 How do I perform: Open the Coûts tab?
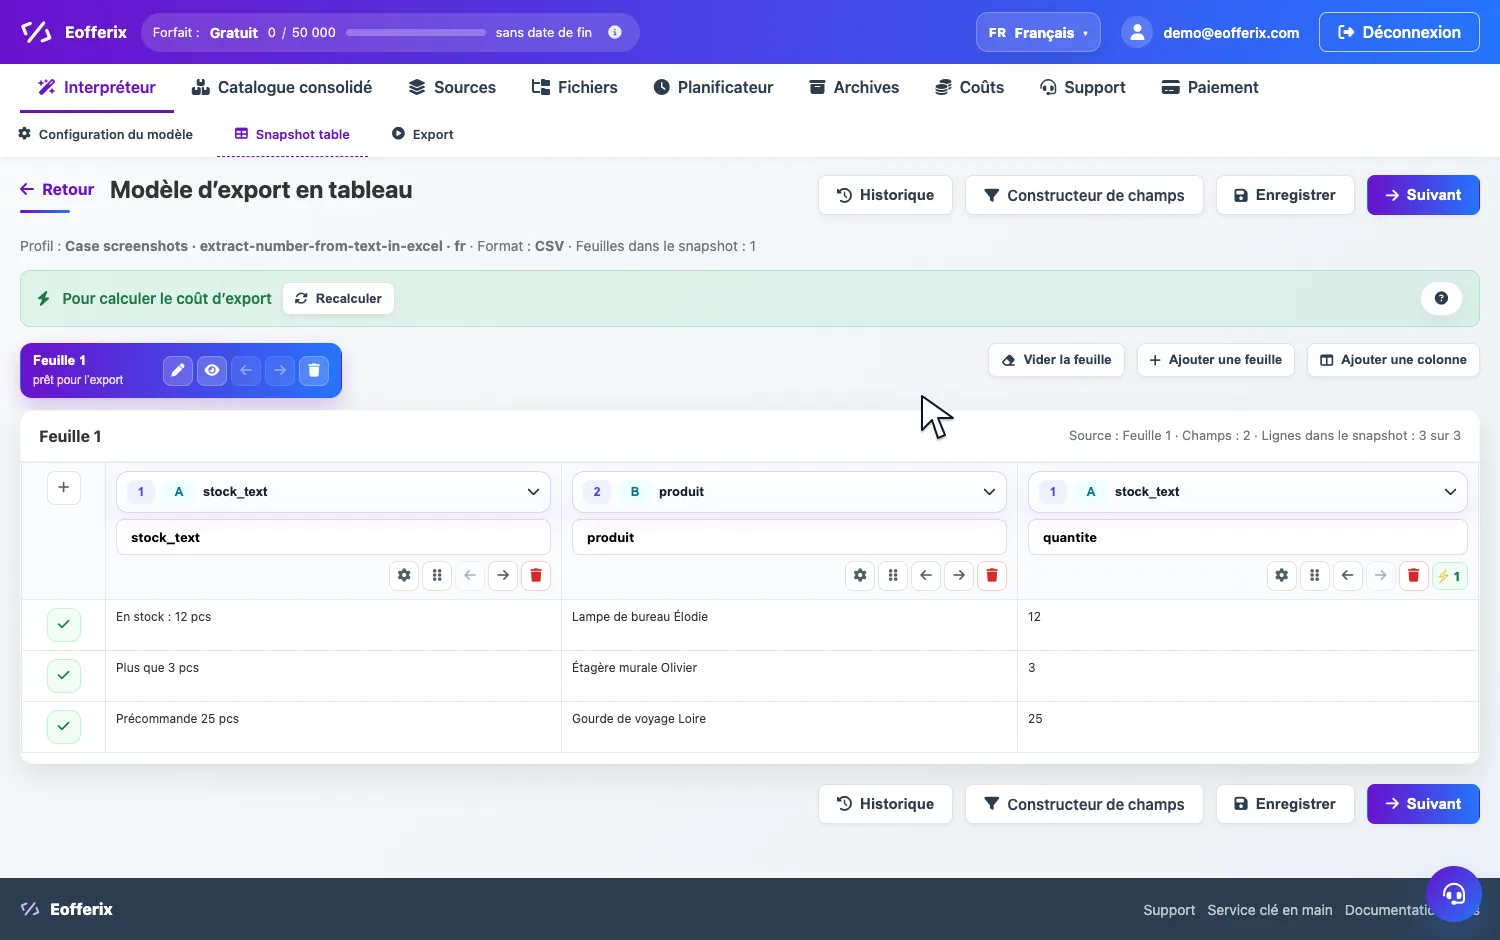coord(969,87)
